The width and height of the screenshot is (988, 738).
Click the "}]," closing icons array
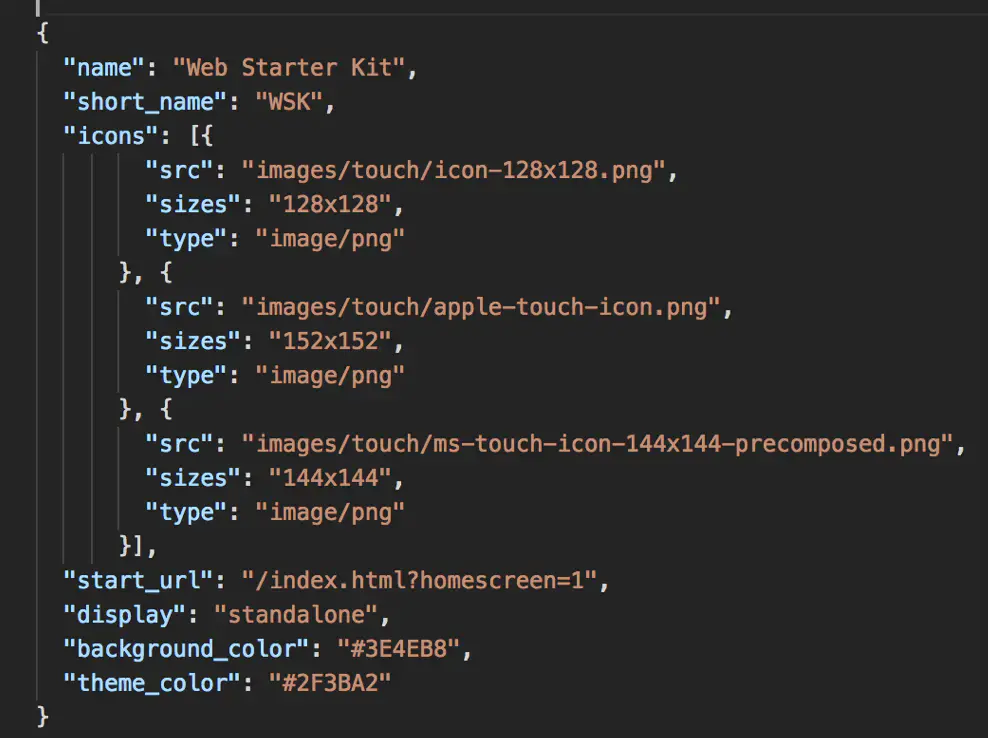[x=137, y=546]
